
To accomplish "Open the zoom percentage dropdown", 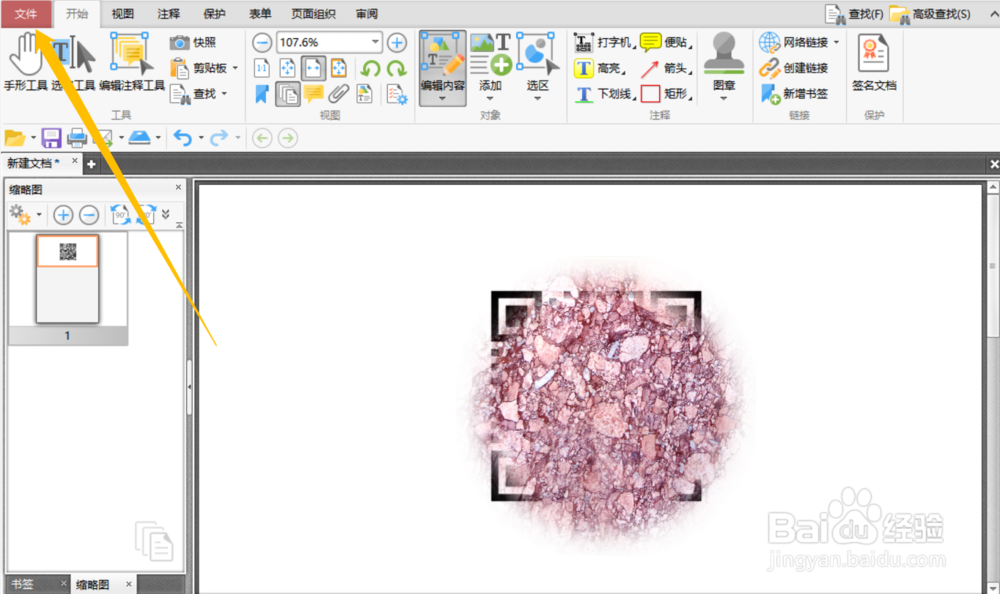I will pos(375,43).
